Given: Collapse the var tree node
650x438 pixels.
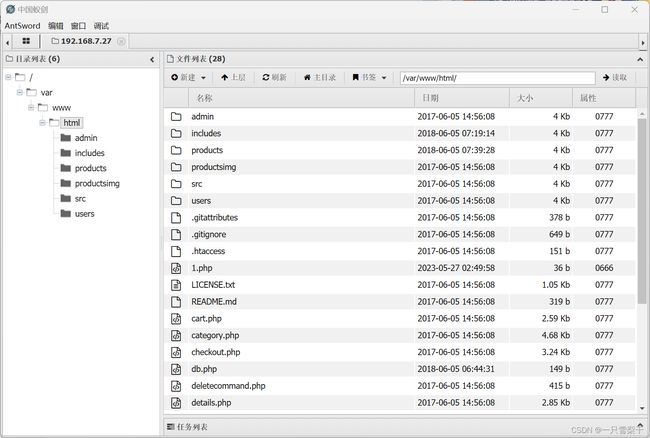Looking at the screenshot, I should click(20, 92).
